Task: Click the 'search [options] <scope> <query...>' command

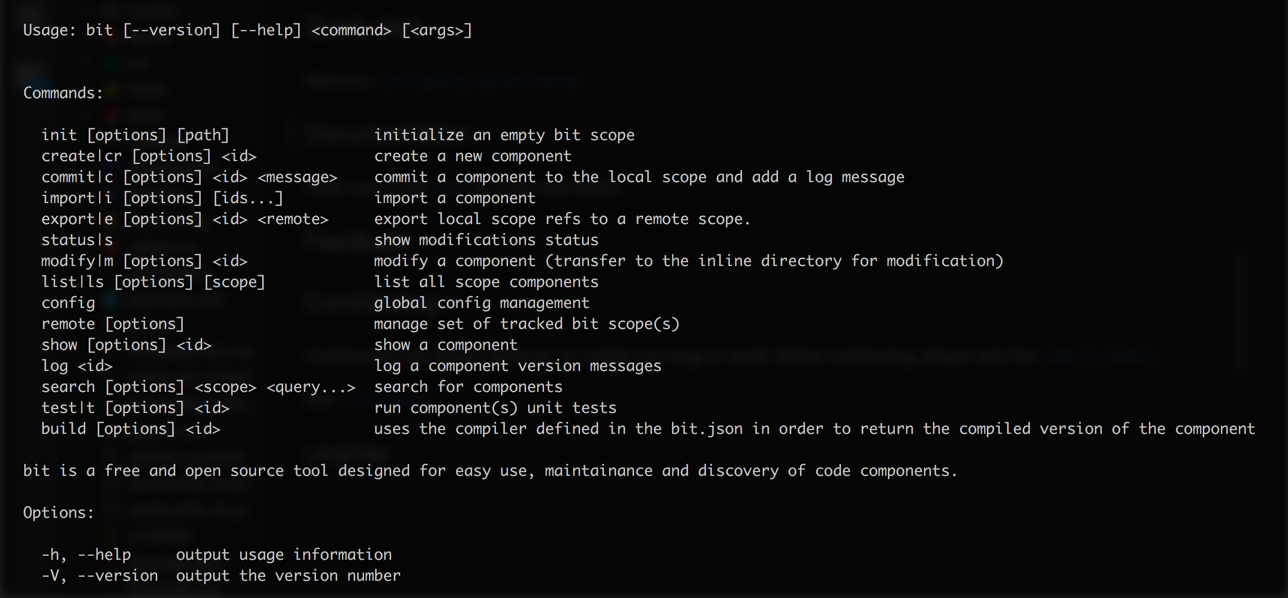Action: [x=198, y=387]
